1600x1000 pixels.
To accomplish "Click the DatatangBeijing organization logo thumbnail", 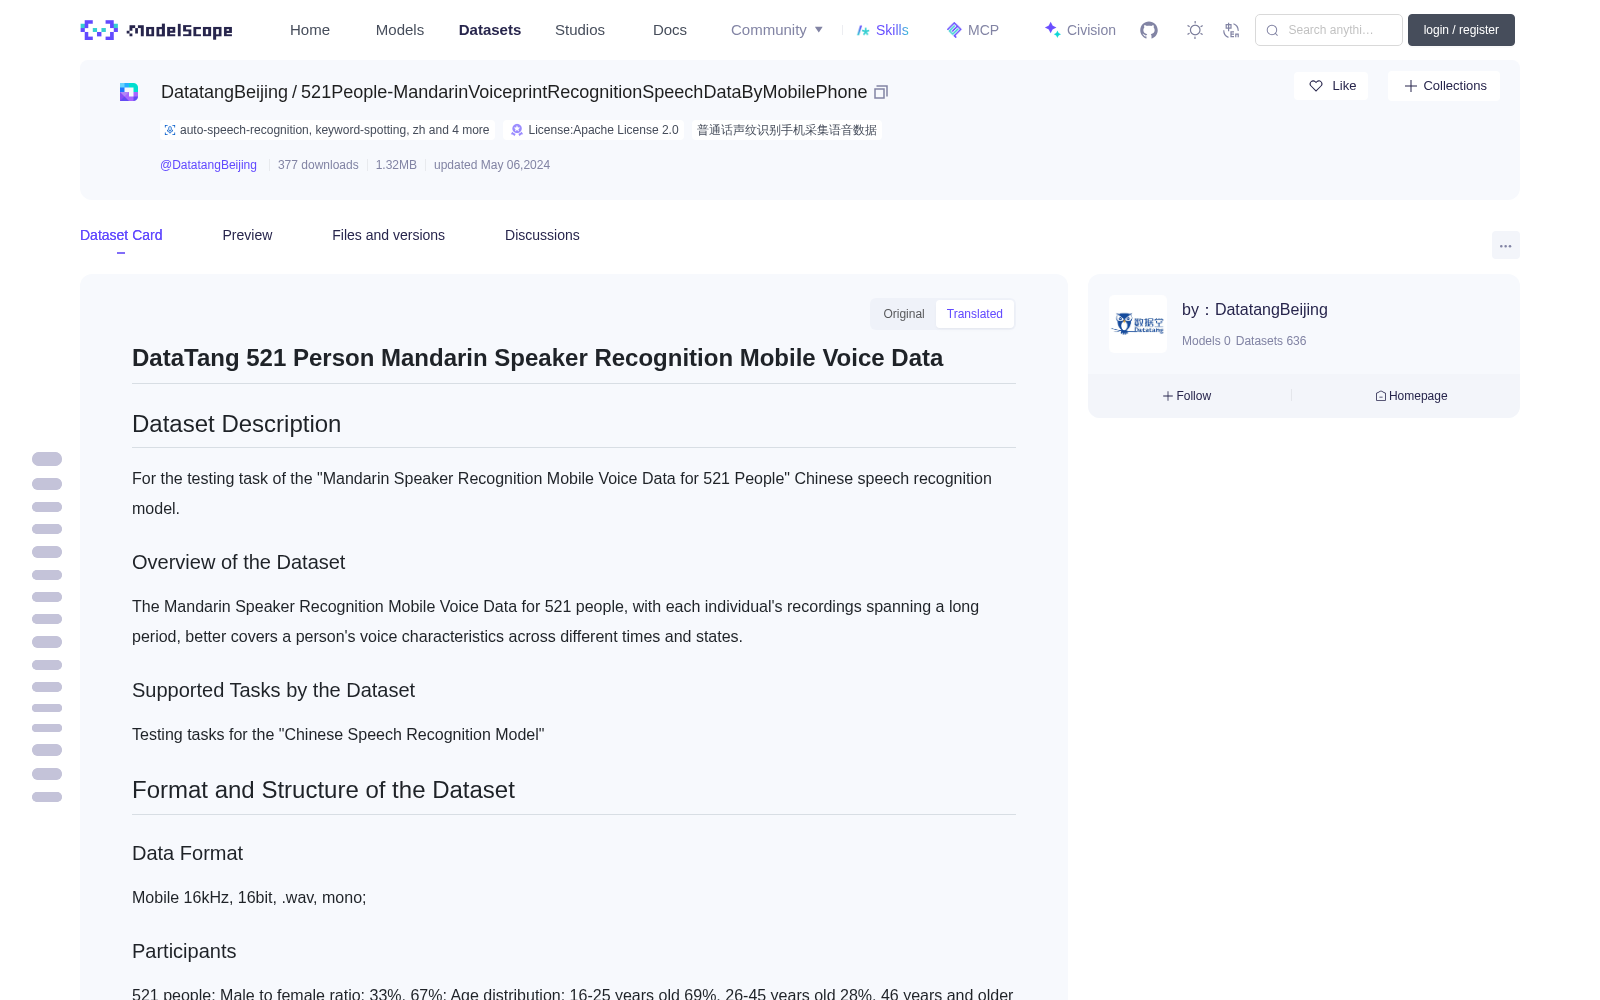I will point(1138,324).
